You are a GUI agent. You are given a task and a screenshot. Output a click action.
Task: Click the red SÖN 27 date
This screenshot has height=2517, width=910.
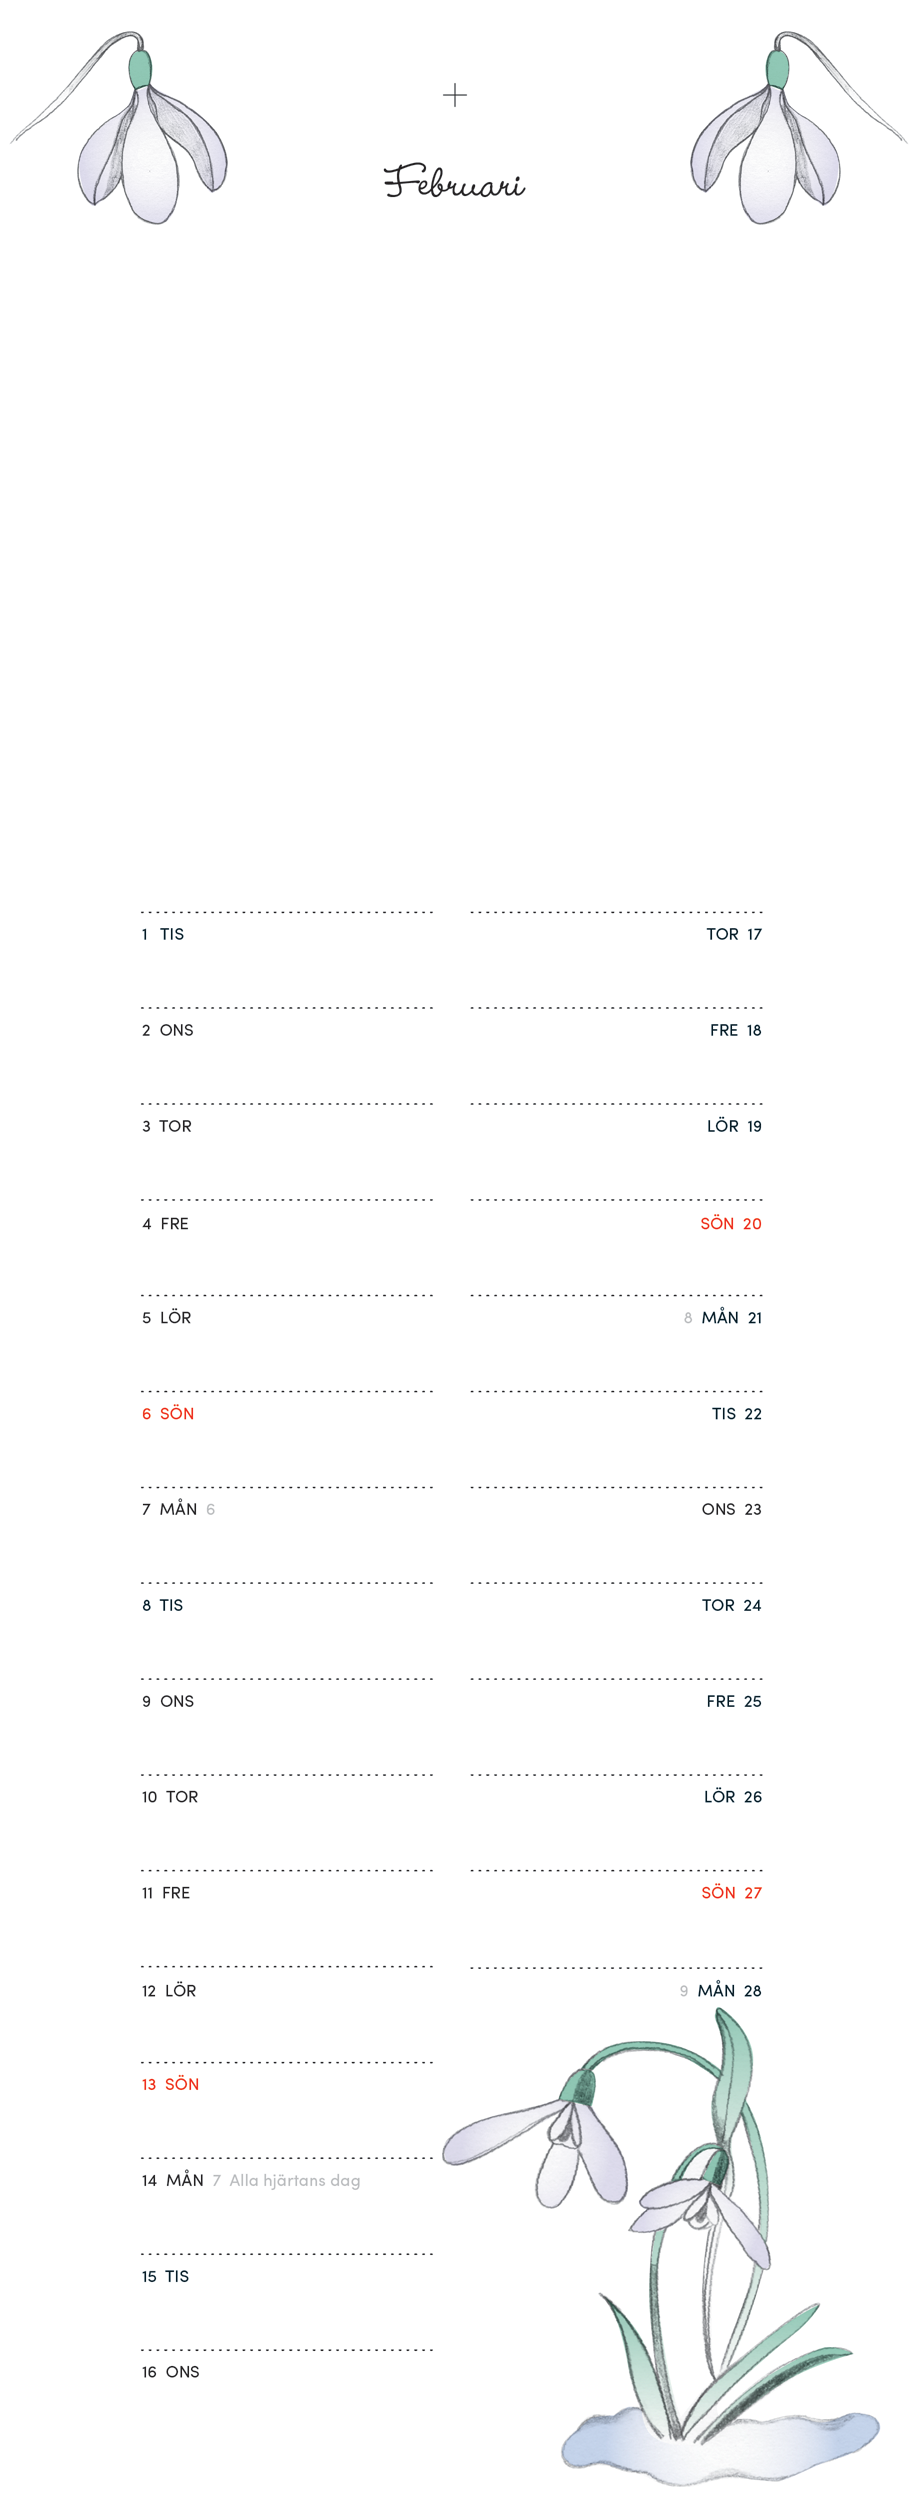(731, 1892)
